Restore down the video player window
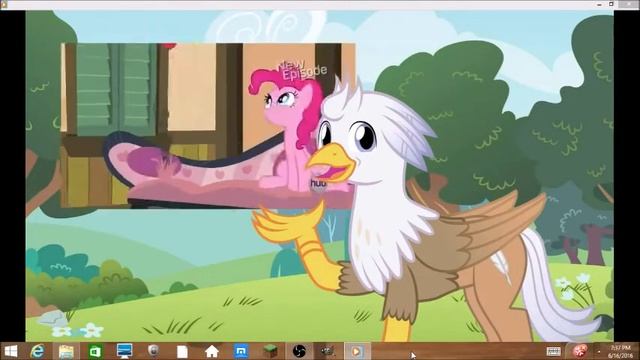Screen dimensions: 640x360 611,4
